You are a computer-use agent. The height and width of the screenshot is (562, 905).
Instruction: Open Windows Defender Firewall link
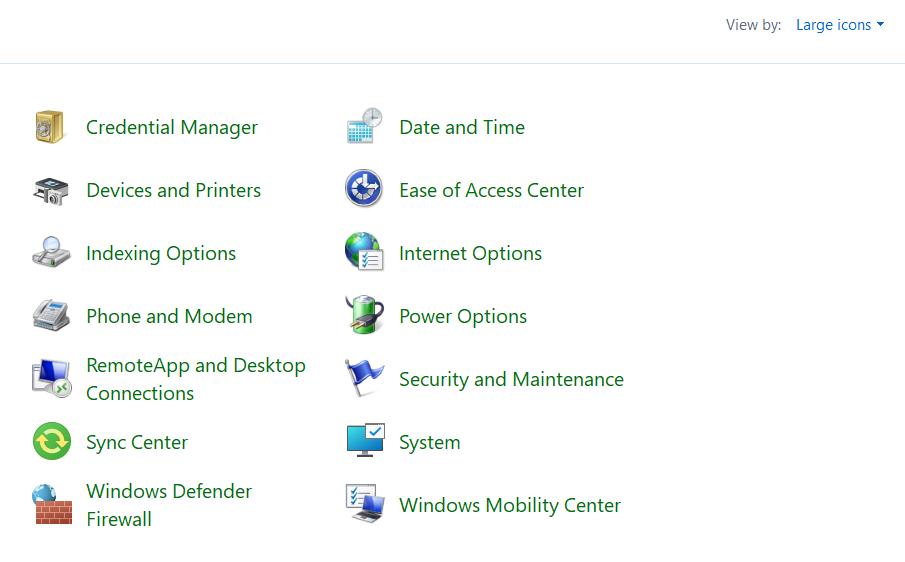tap(169, 505)
